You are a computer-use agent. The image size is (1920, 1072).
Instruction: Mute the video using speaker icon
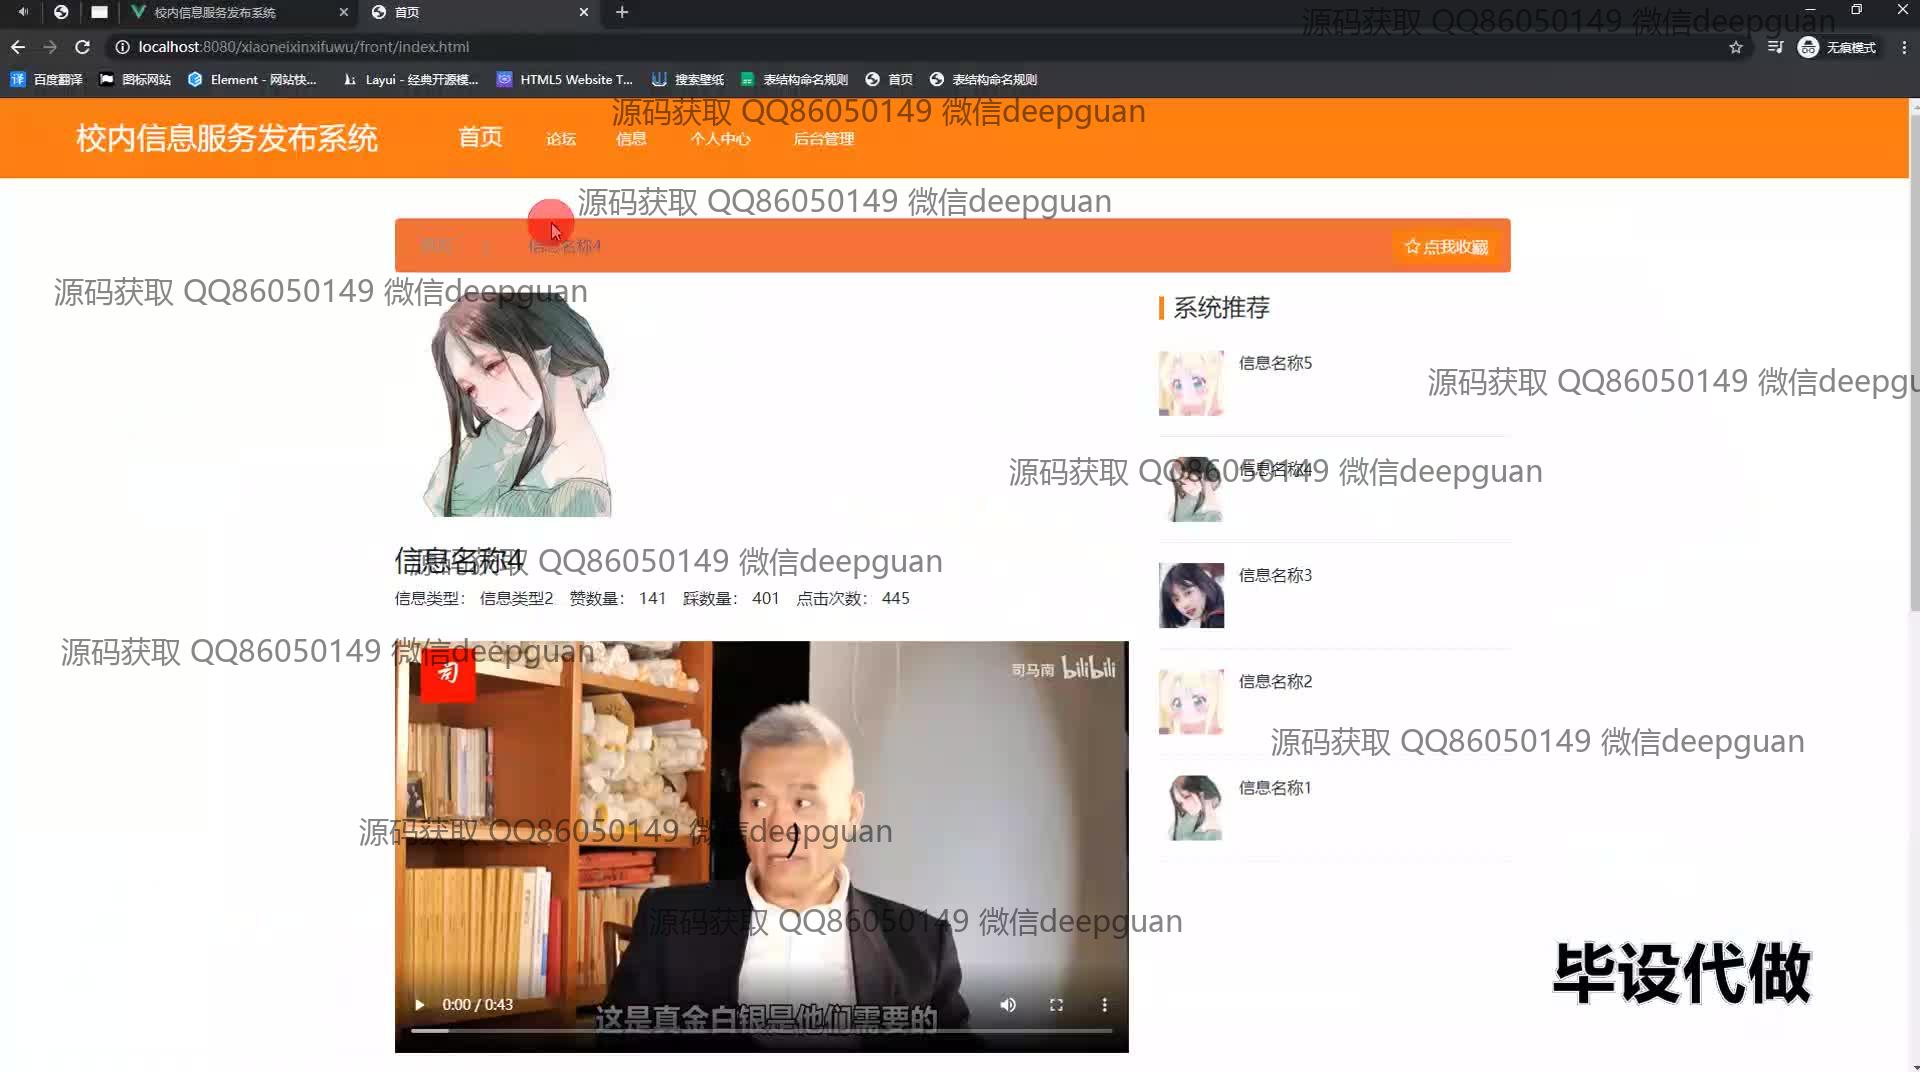1008,1004
